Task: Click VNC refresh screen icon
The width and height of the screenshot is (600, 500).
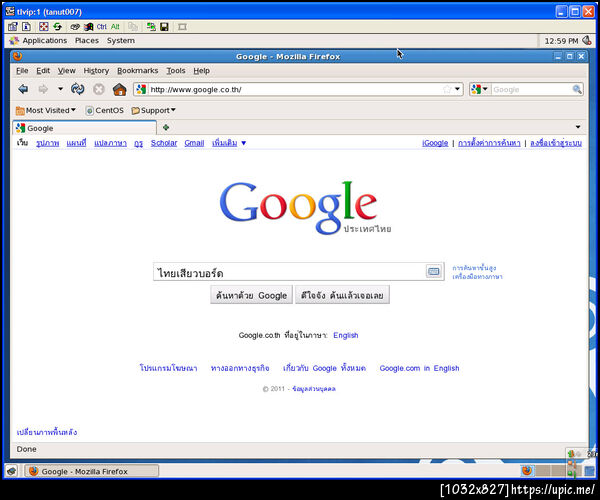Action: coord(57,27)
